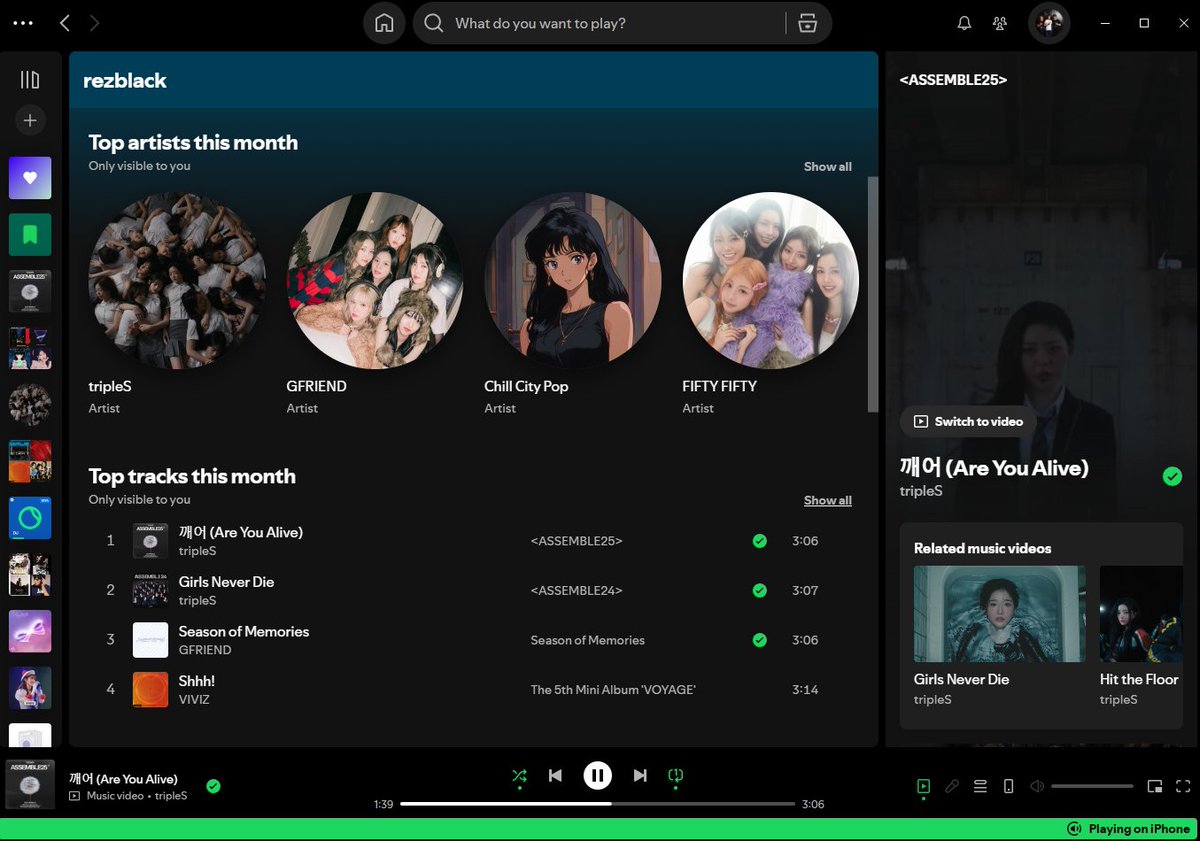
Task: Open the three-dot app menu
Action: pyautogui.click(x=22, y=23)
